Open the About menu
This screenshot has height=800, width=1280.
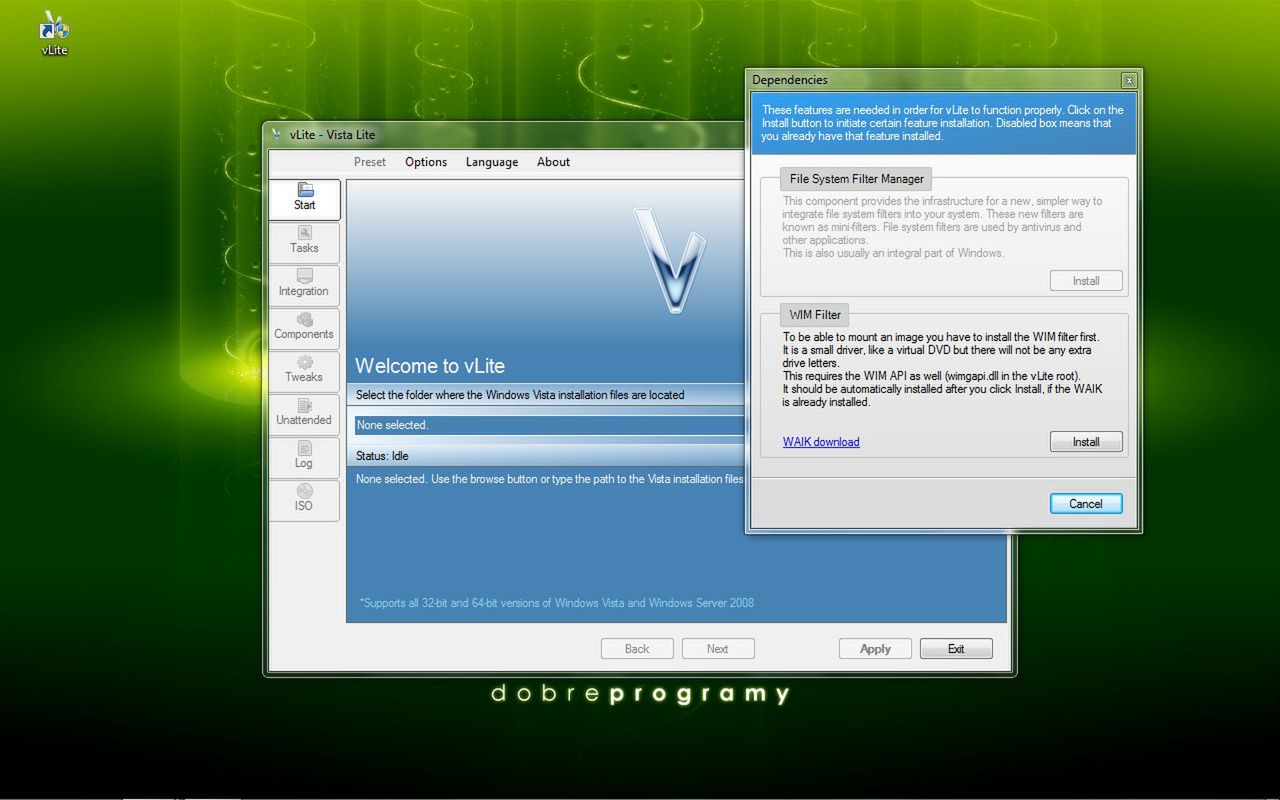(553, 162)
